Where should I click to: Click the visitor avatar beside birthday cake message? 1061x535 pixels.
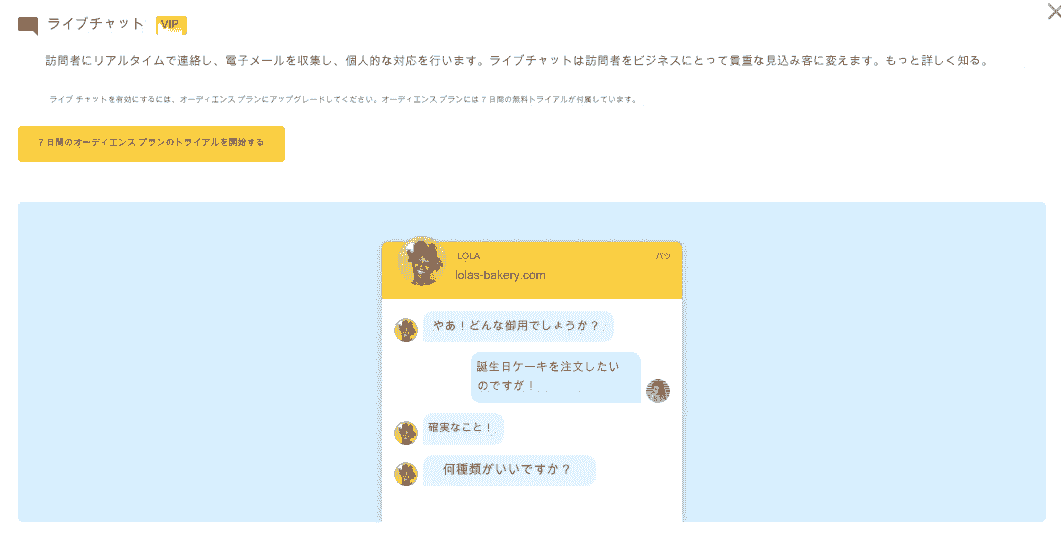[658, 390]
